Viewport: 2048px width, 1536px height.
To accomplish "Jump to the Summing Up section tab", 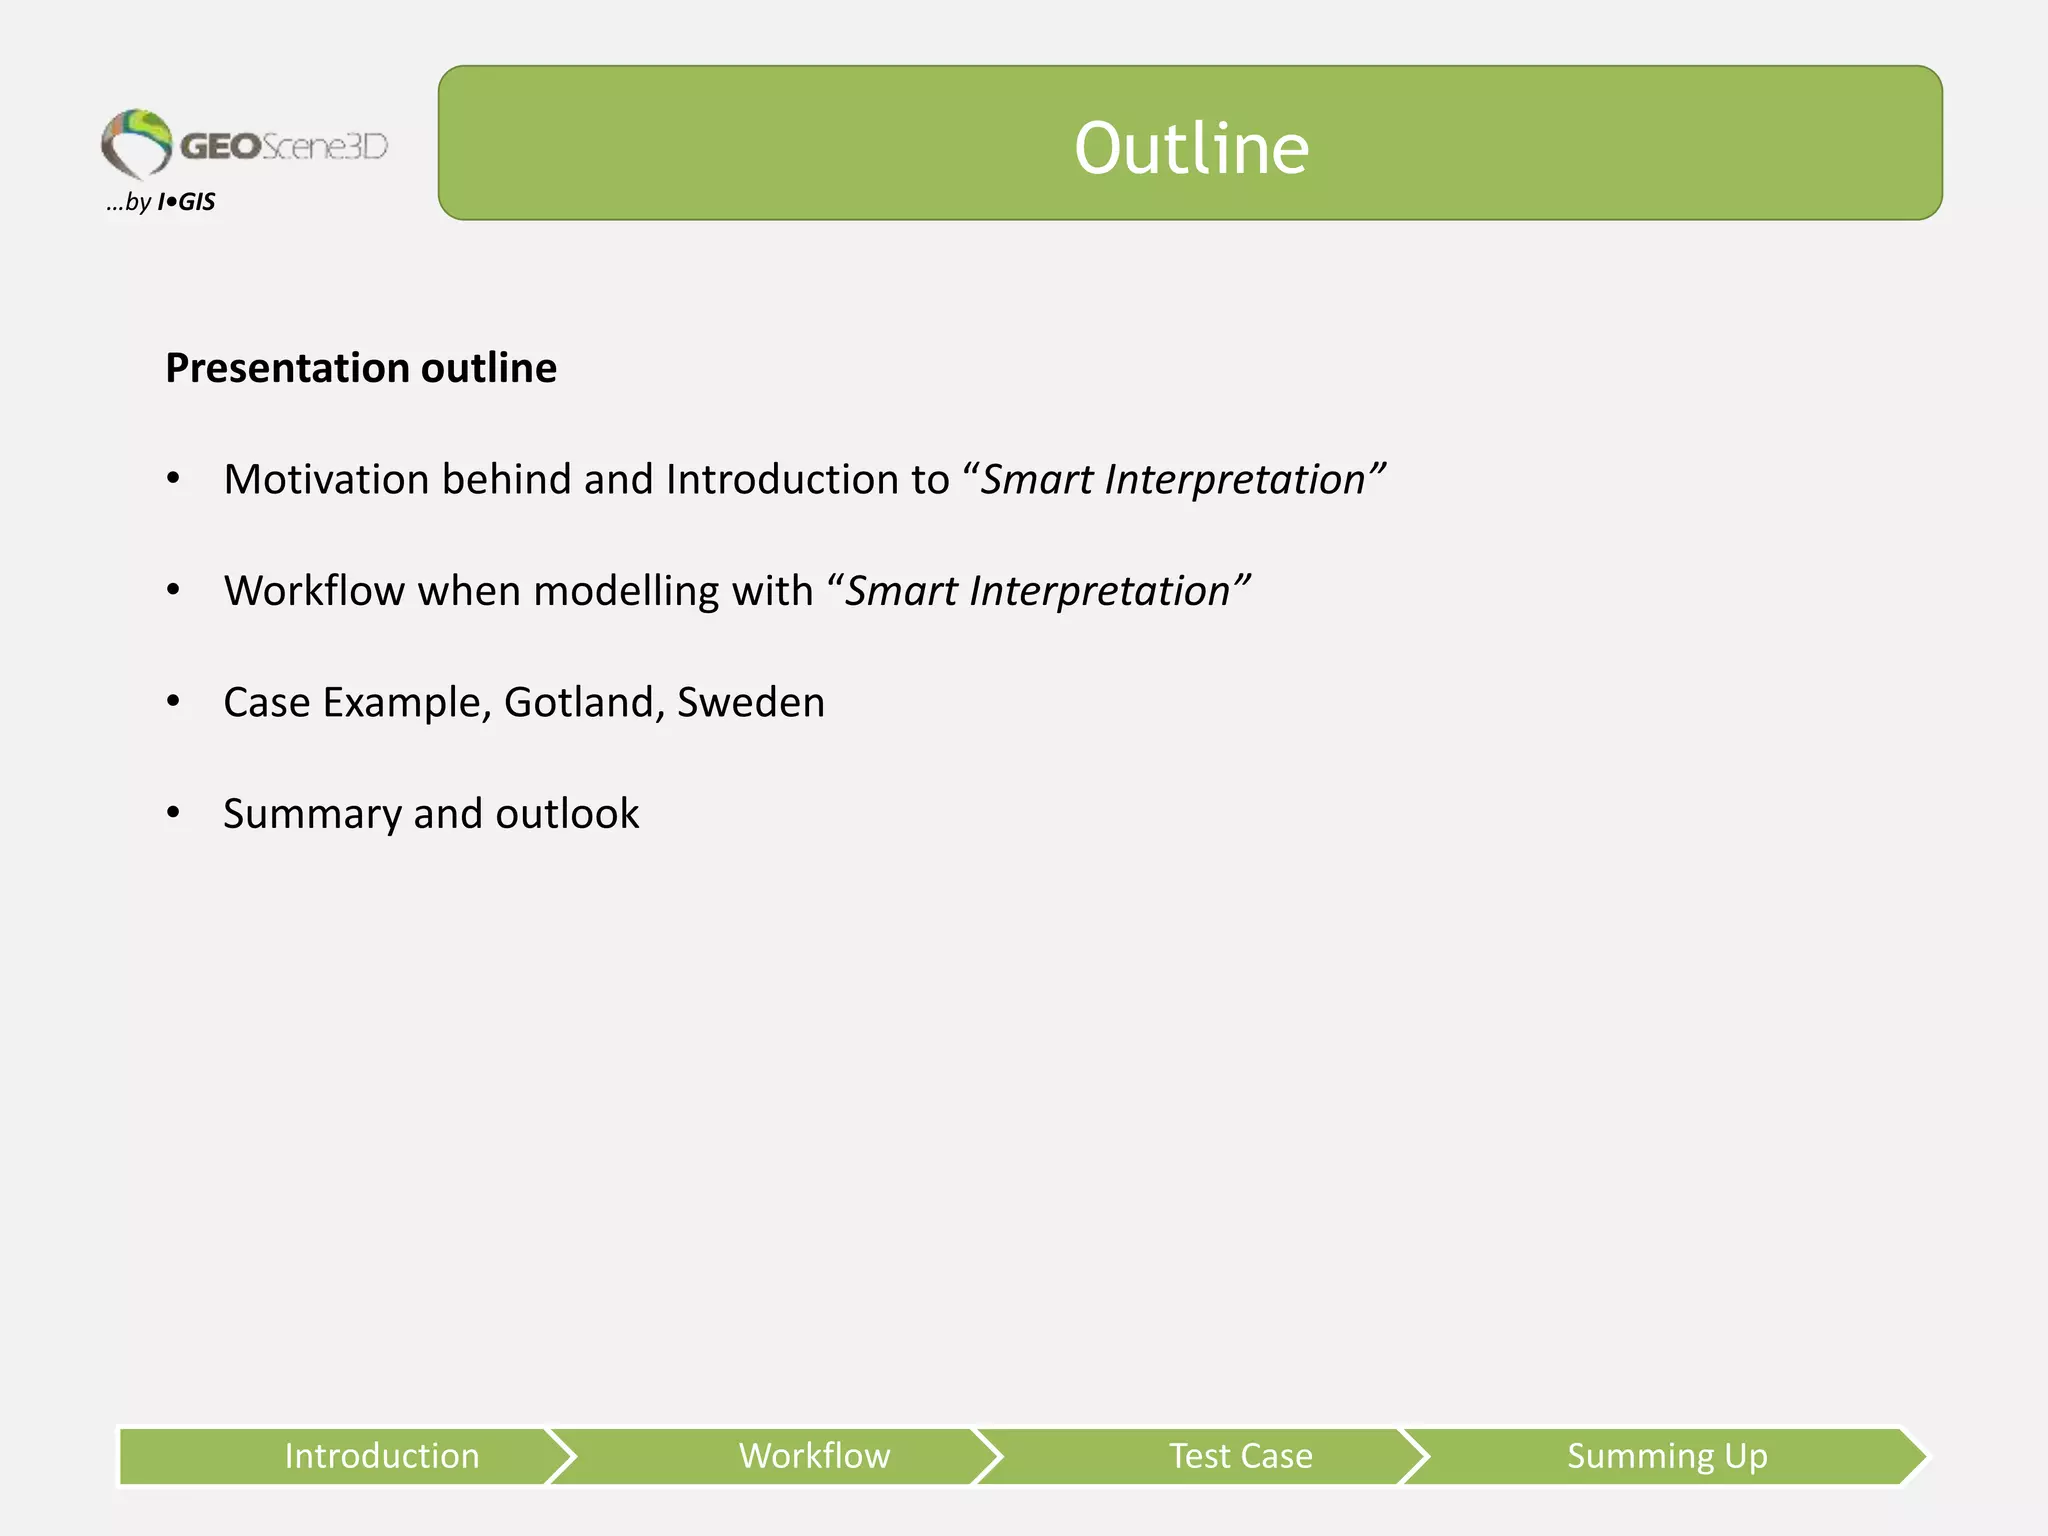I will 1667,1456.
